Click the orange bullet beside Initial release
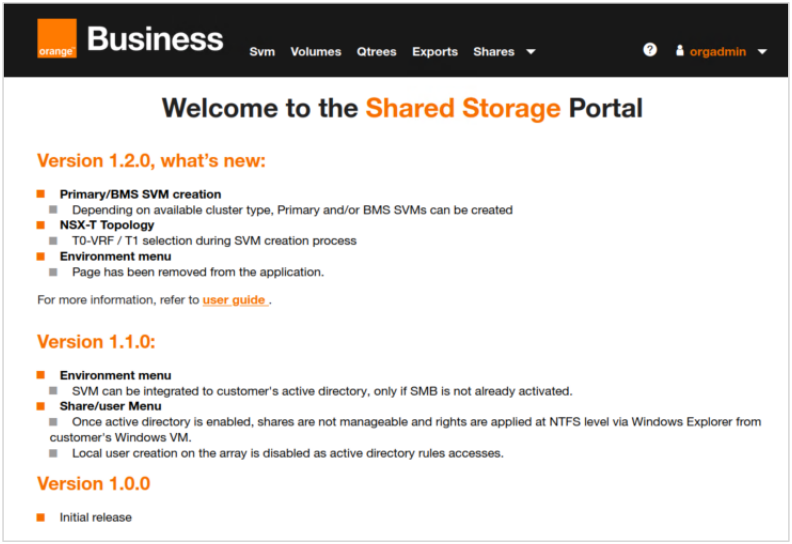792x544 pixels. (42, 517)
